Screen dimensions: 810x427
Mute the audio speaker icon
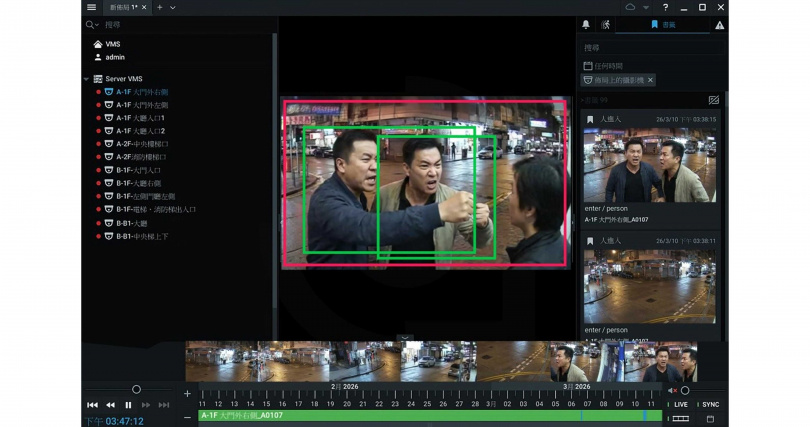coord(672,390)
